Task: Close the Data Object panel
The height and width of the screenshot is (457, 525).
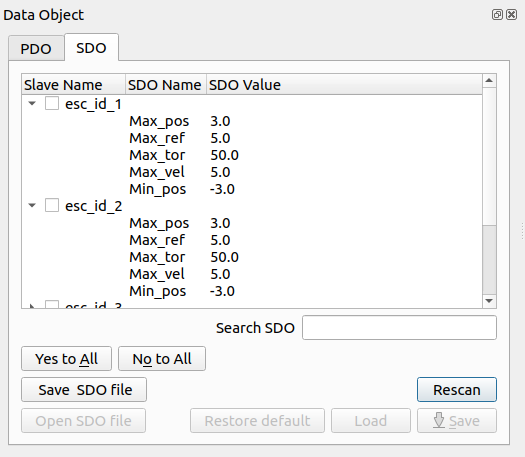Action: 512,15
